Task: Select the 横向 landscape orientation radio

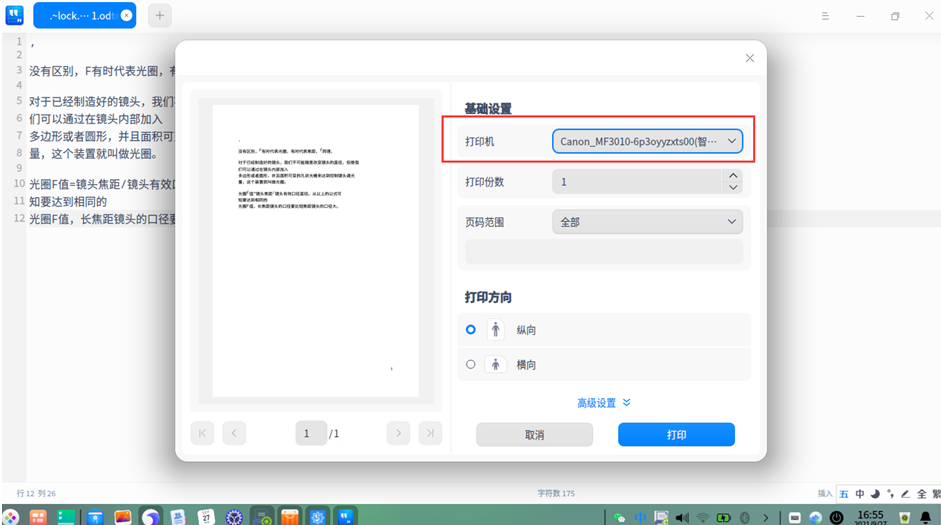Action: (470, 364)
